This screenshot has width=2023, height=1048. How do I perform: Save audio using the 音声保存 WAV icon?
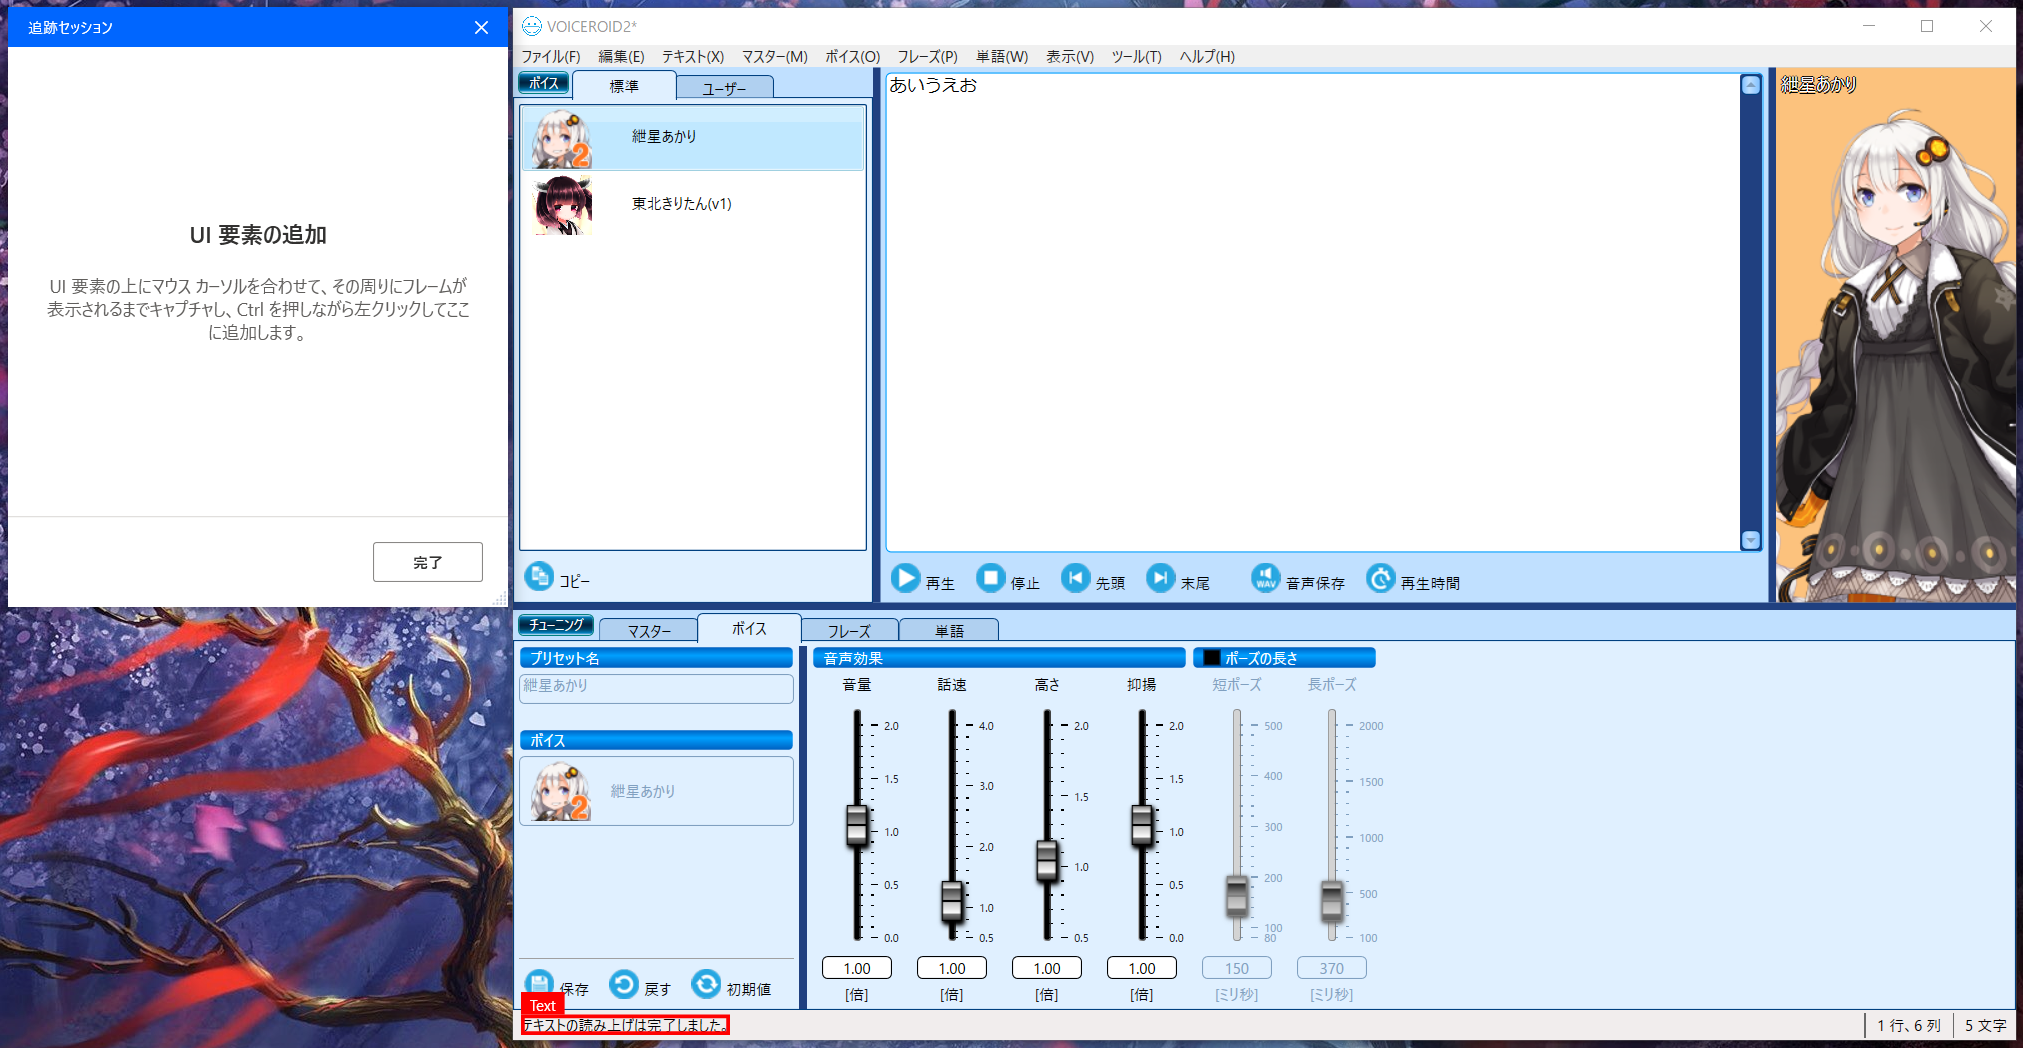pos(1265,578)
